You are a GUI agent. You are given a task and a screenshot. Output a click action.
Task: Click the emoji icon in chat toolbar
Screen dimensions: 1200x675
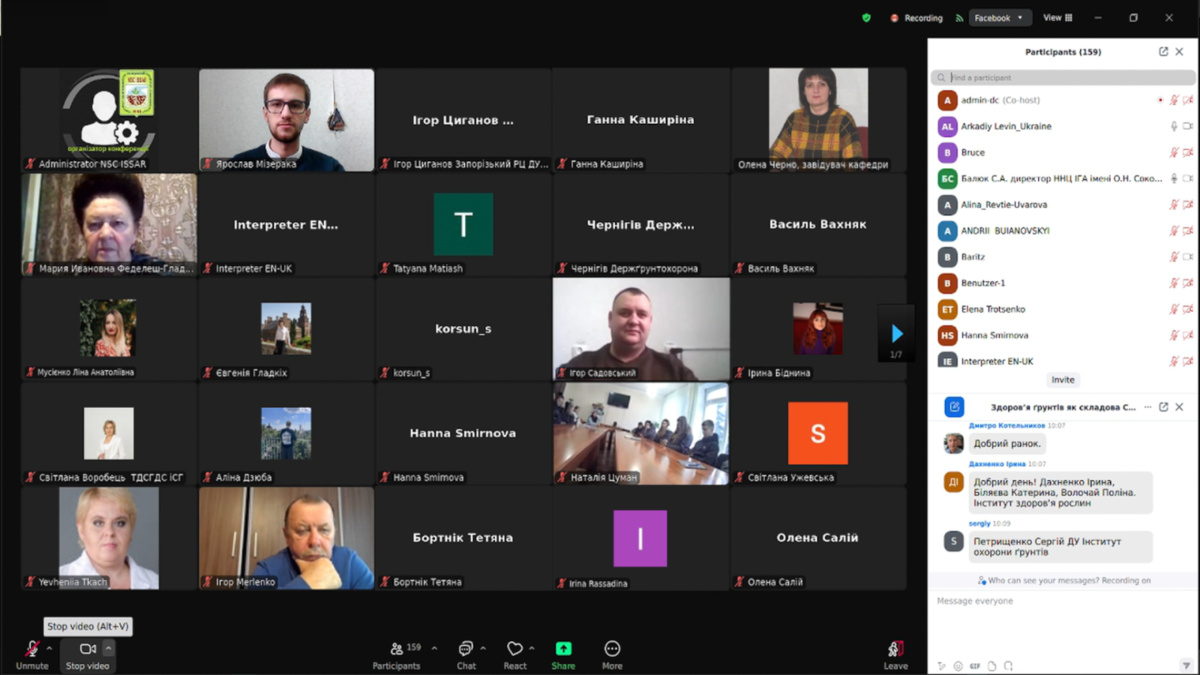958,666
